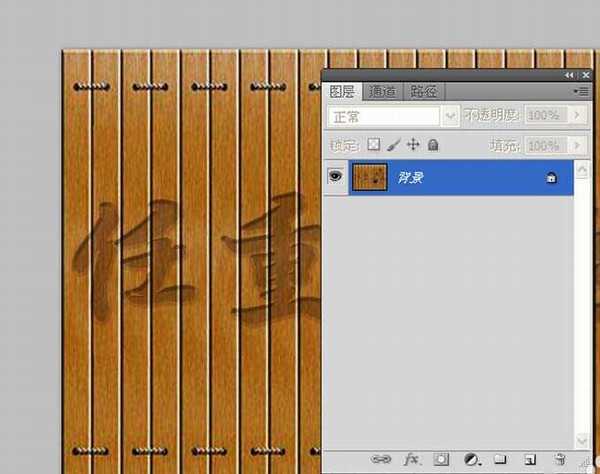Screen dimensions: 600x474
Task: Create a new layer group
Action: click(500, 459)
